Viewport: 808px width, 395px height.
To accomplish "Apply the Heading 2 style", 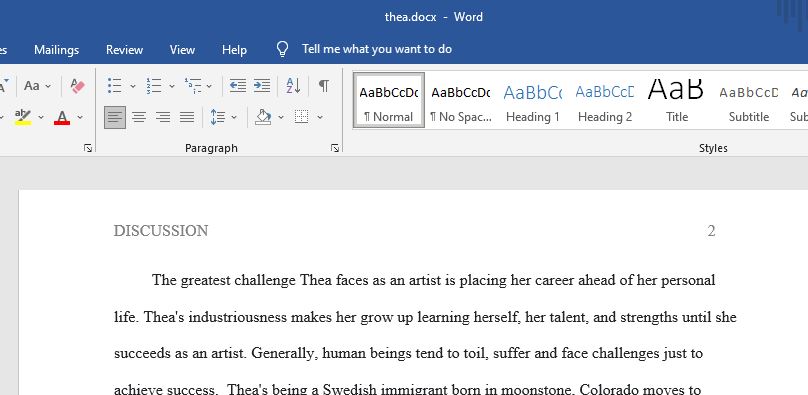I will (x=605, y=100).
